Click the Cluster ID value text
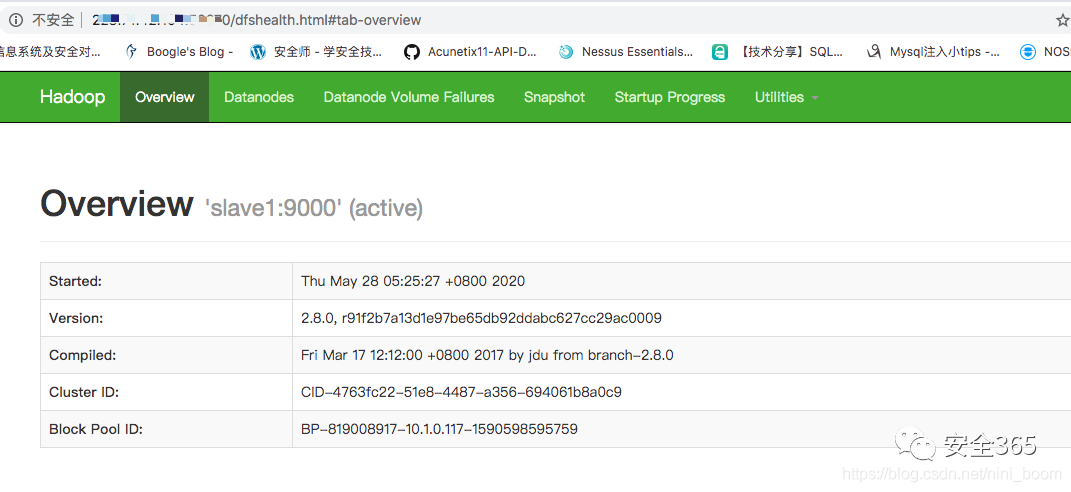The height and width of the screenshot is (492, 1071). [461, 392]
